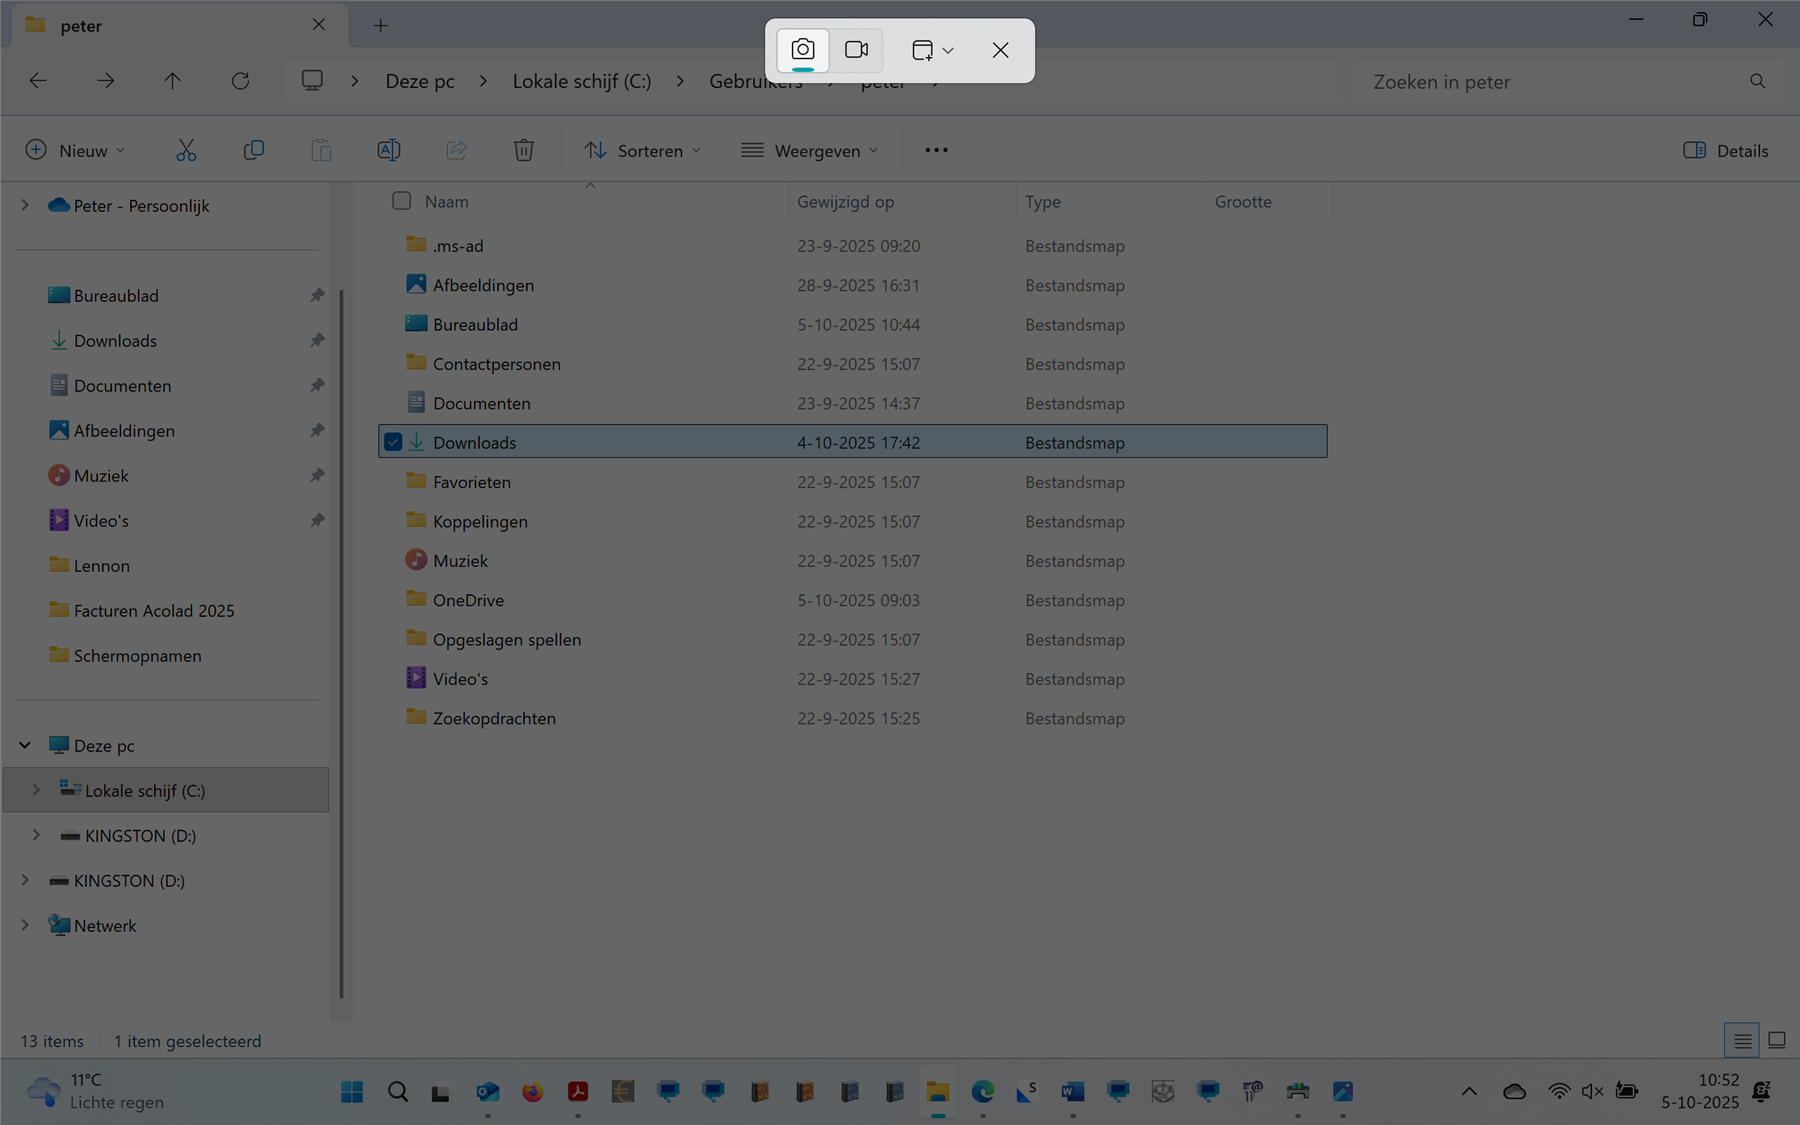
Task: Share the selected item
Action: pyautogui.click(x=457, y=150)
